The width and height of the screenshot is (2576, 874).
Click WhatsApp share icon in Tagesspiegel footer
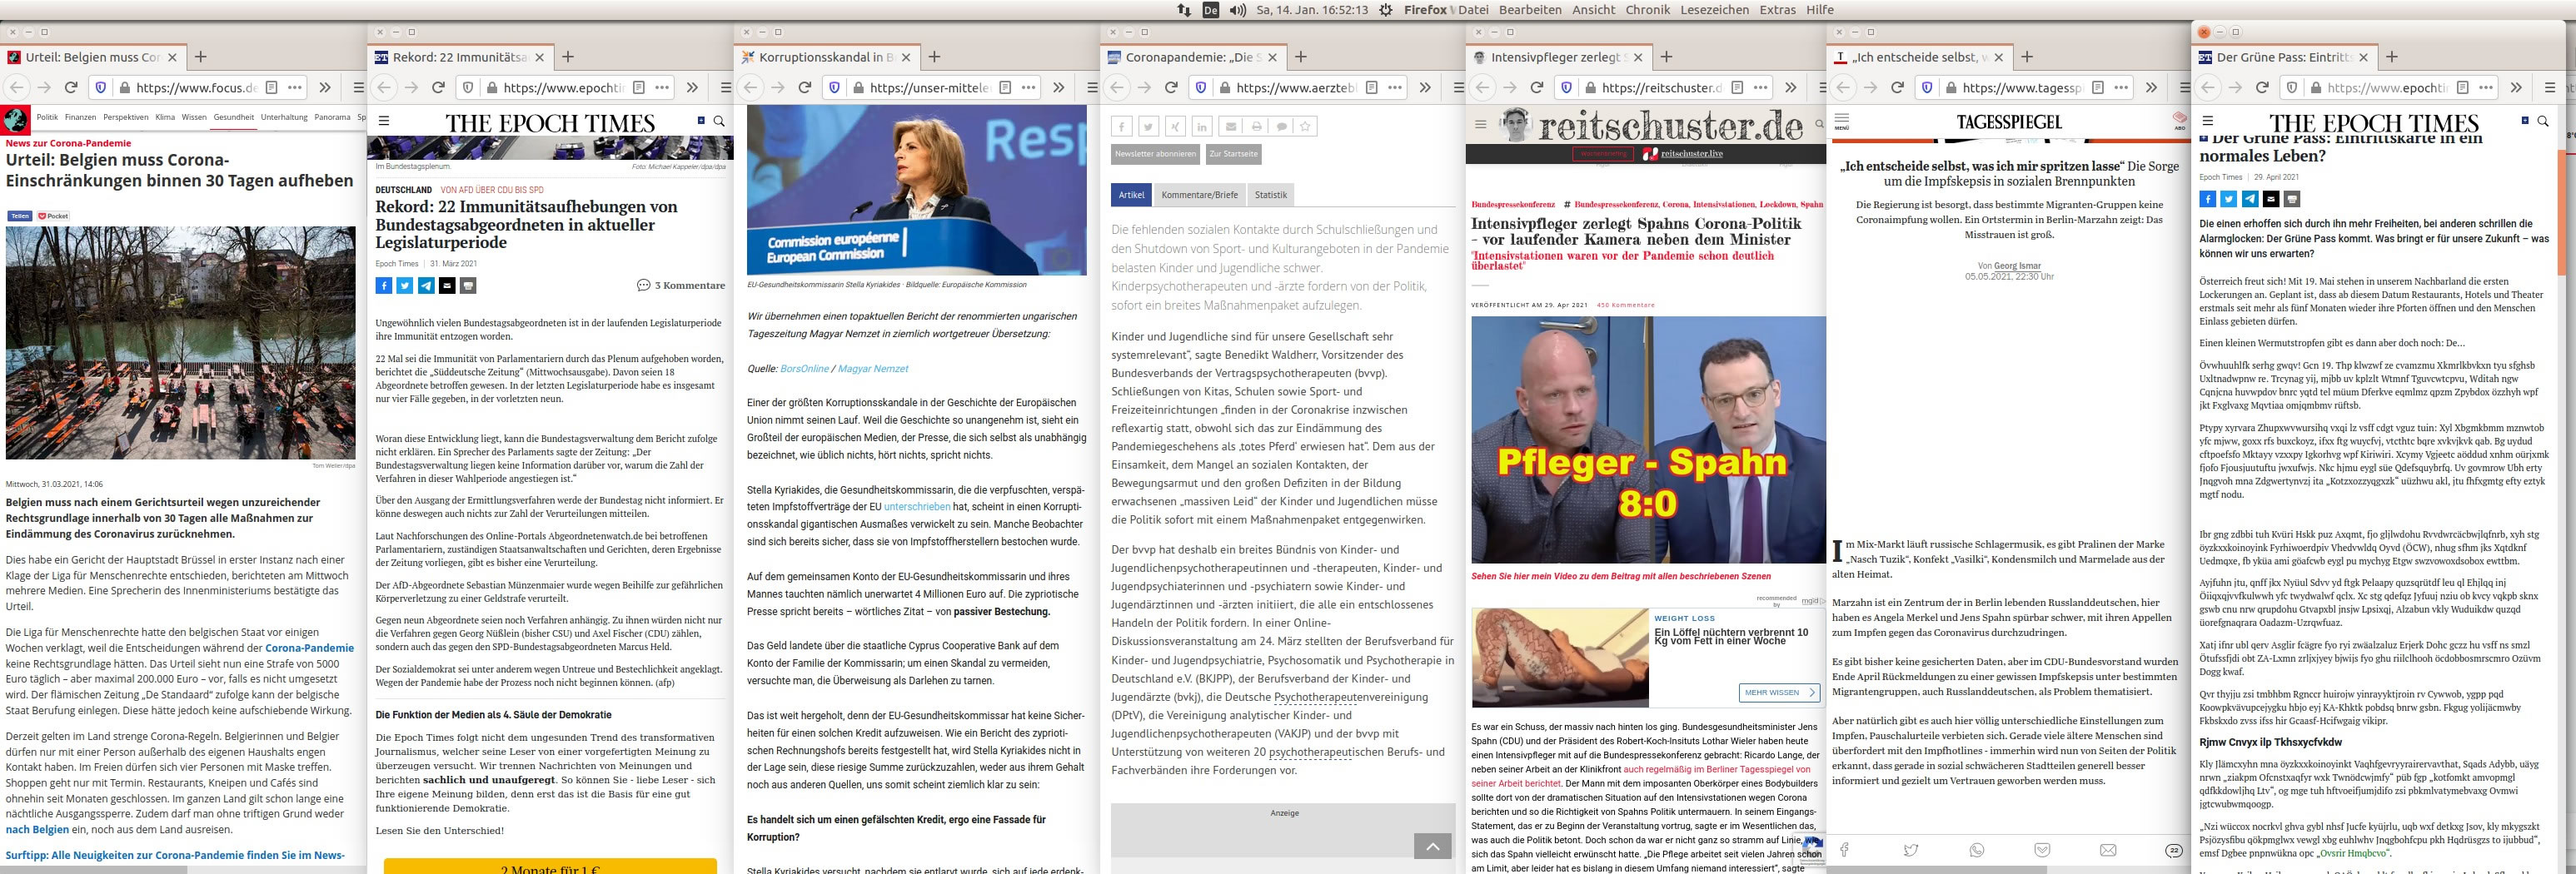click(x=1977, y=850)
